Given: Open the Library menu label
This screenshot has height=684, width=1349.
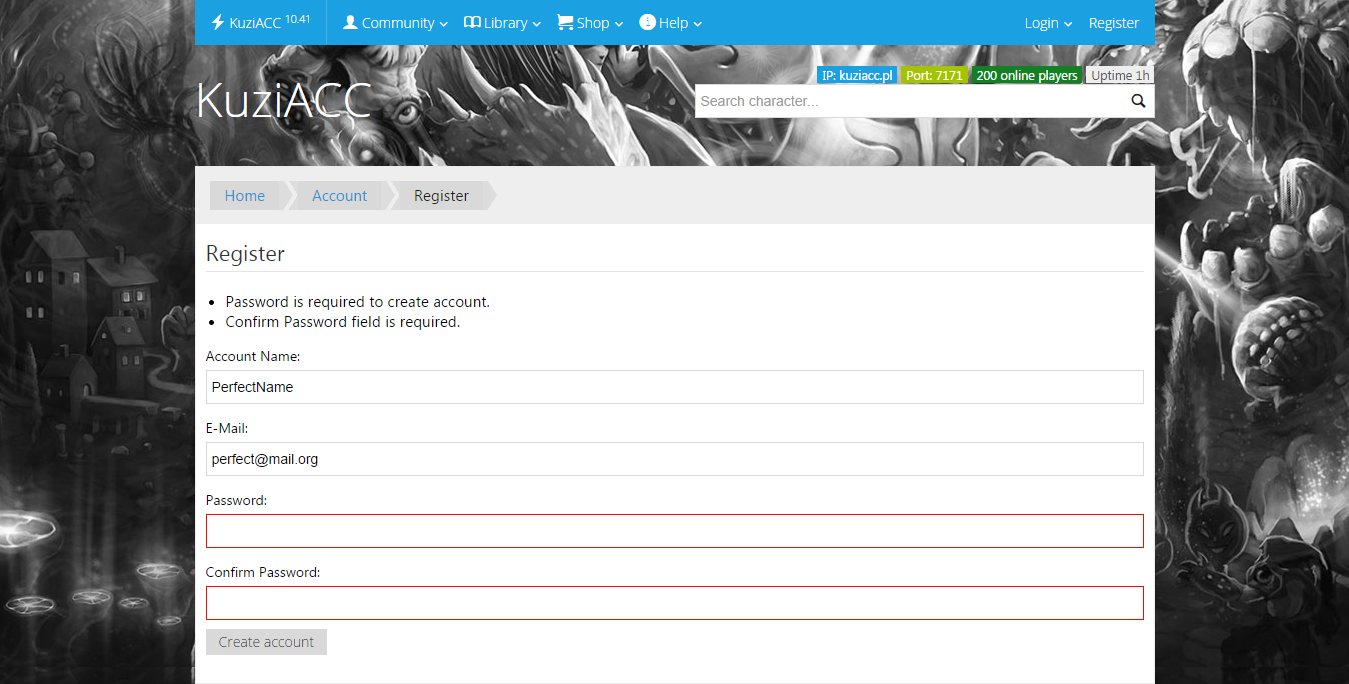Looking at the screenshot, I should click(505, 23).
